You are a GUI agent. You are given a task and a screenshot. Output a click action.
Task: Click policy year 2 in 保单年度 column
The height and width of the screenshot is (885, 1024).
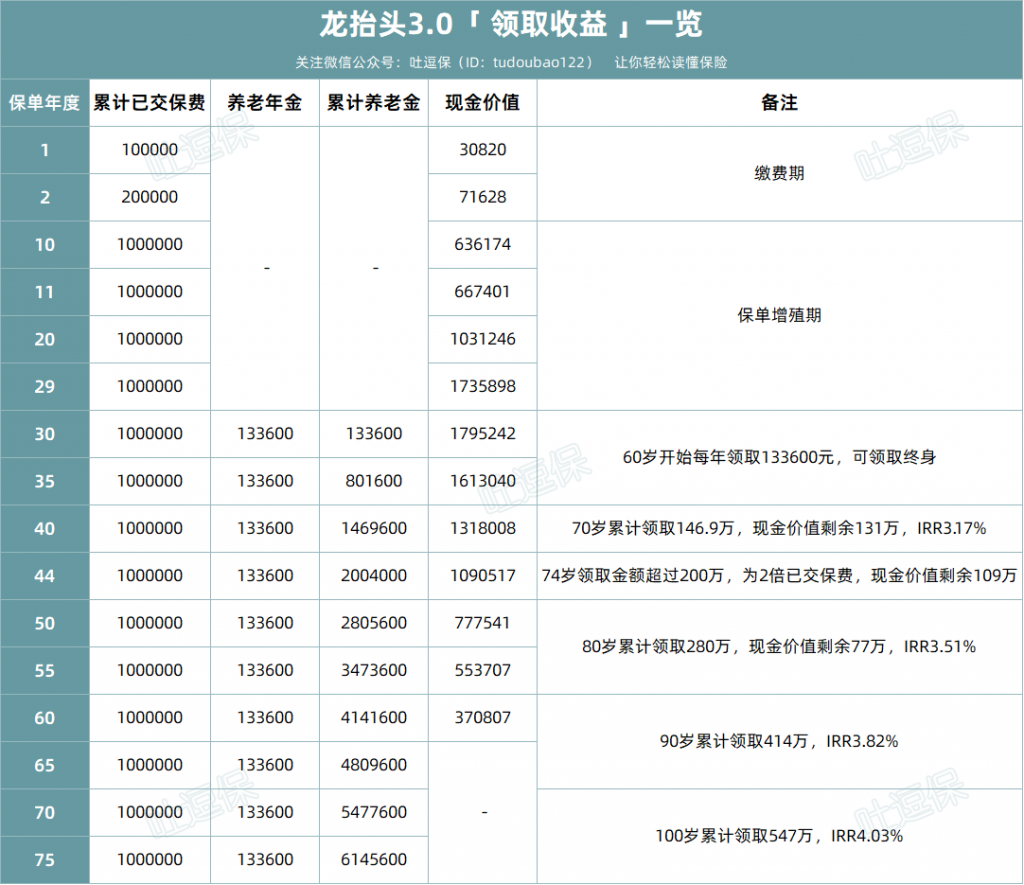pos(44,197)
